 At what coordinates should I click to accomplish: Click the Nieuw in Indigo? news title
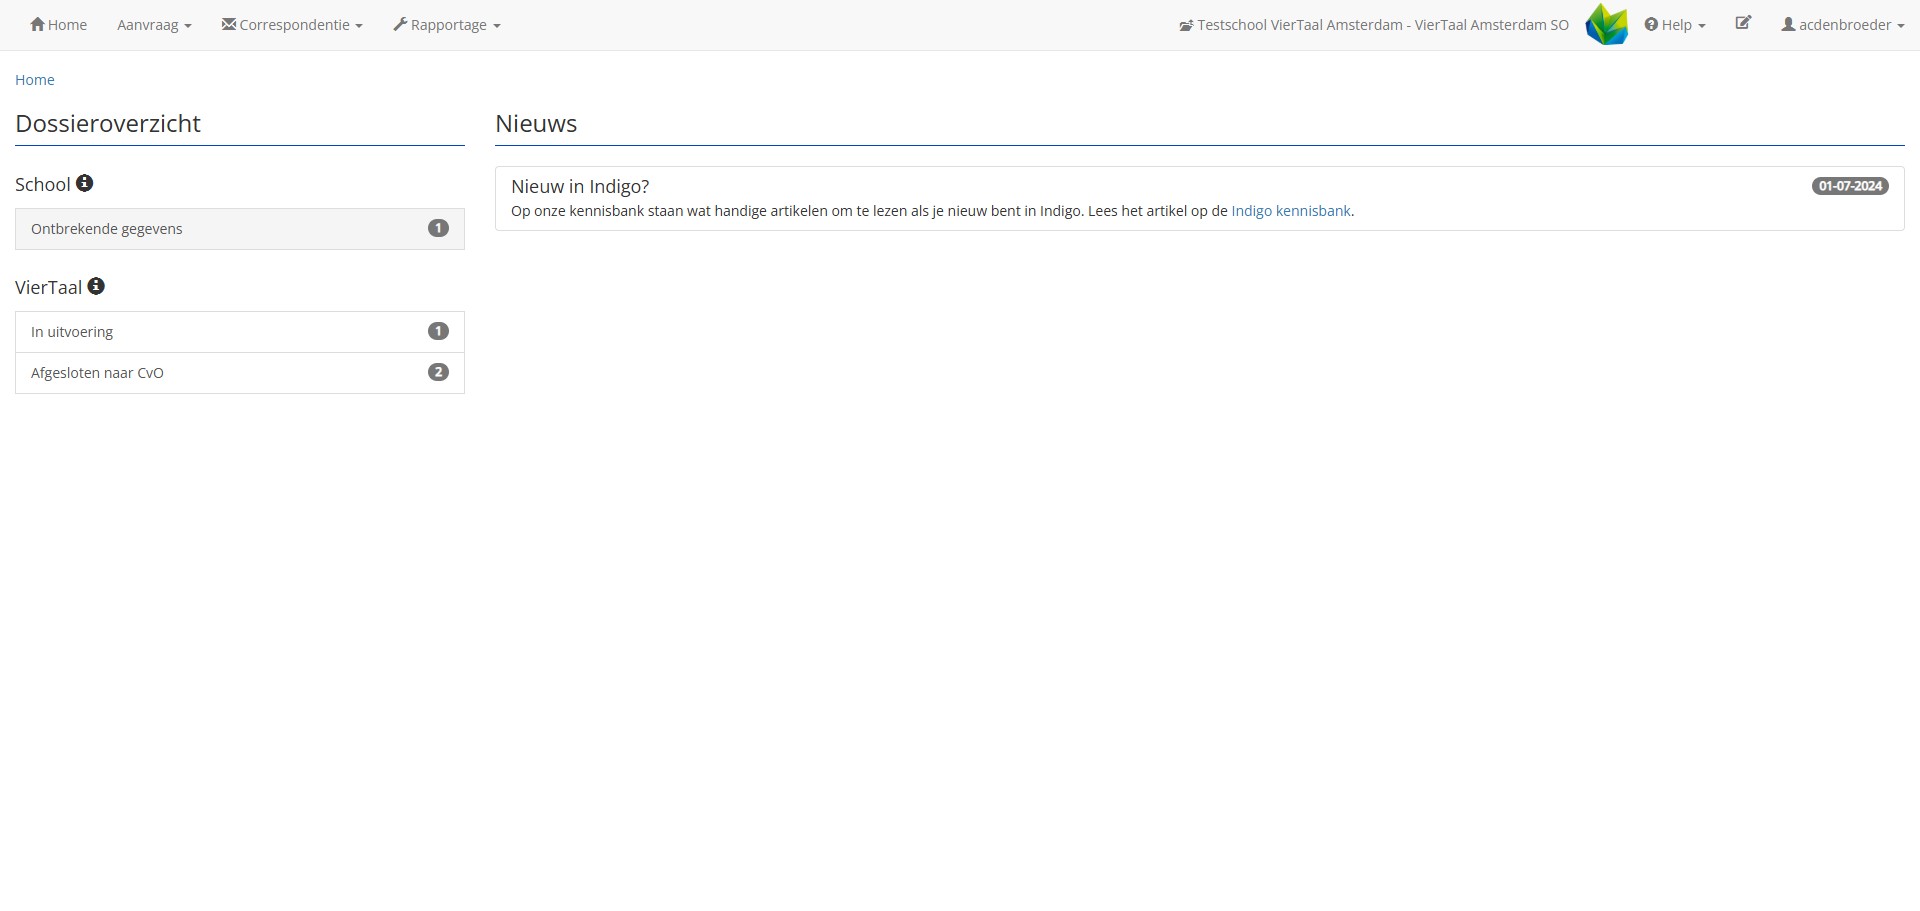point(580,187)
